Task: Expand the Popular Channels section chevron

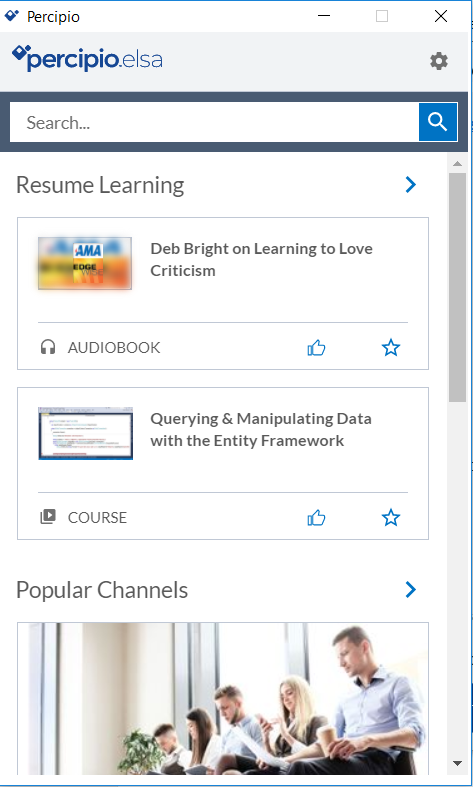Action: 411,590
